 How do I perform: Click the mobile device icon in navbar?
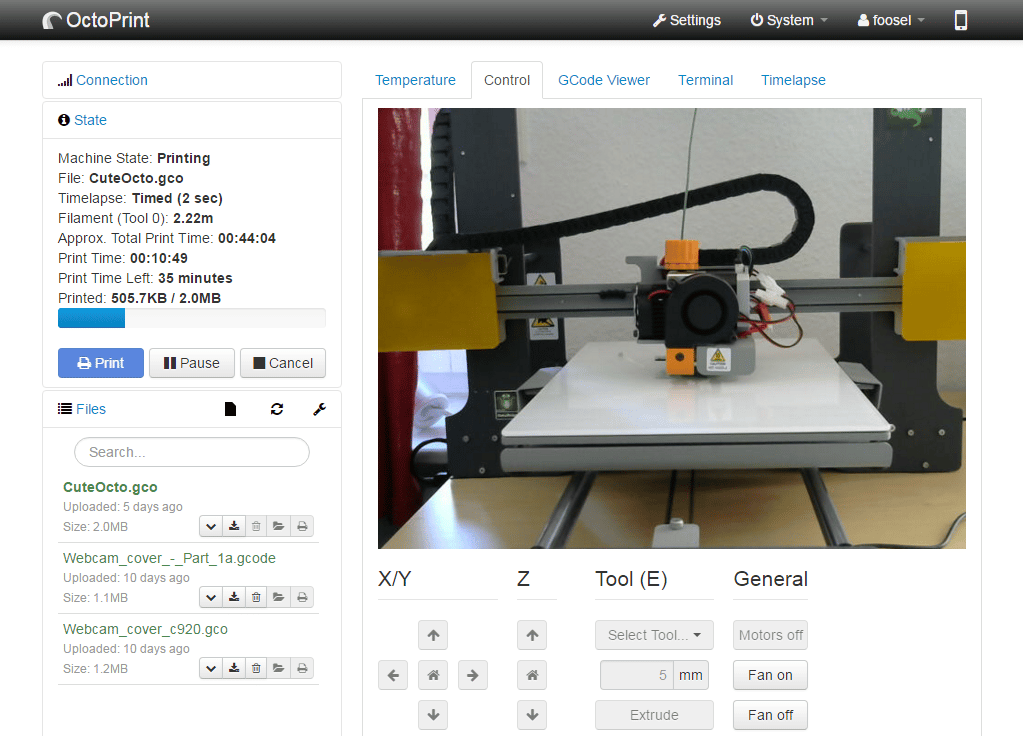coord(961,20)
